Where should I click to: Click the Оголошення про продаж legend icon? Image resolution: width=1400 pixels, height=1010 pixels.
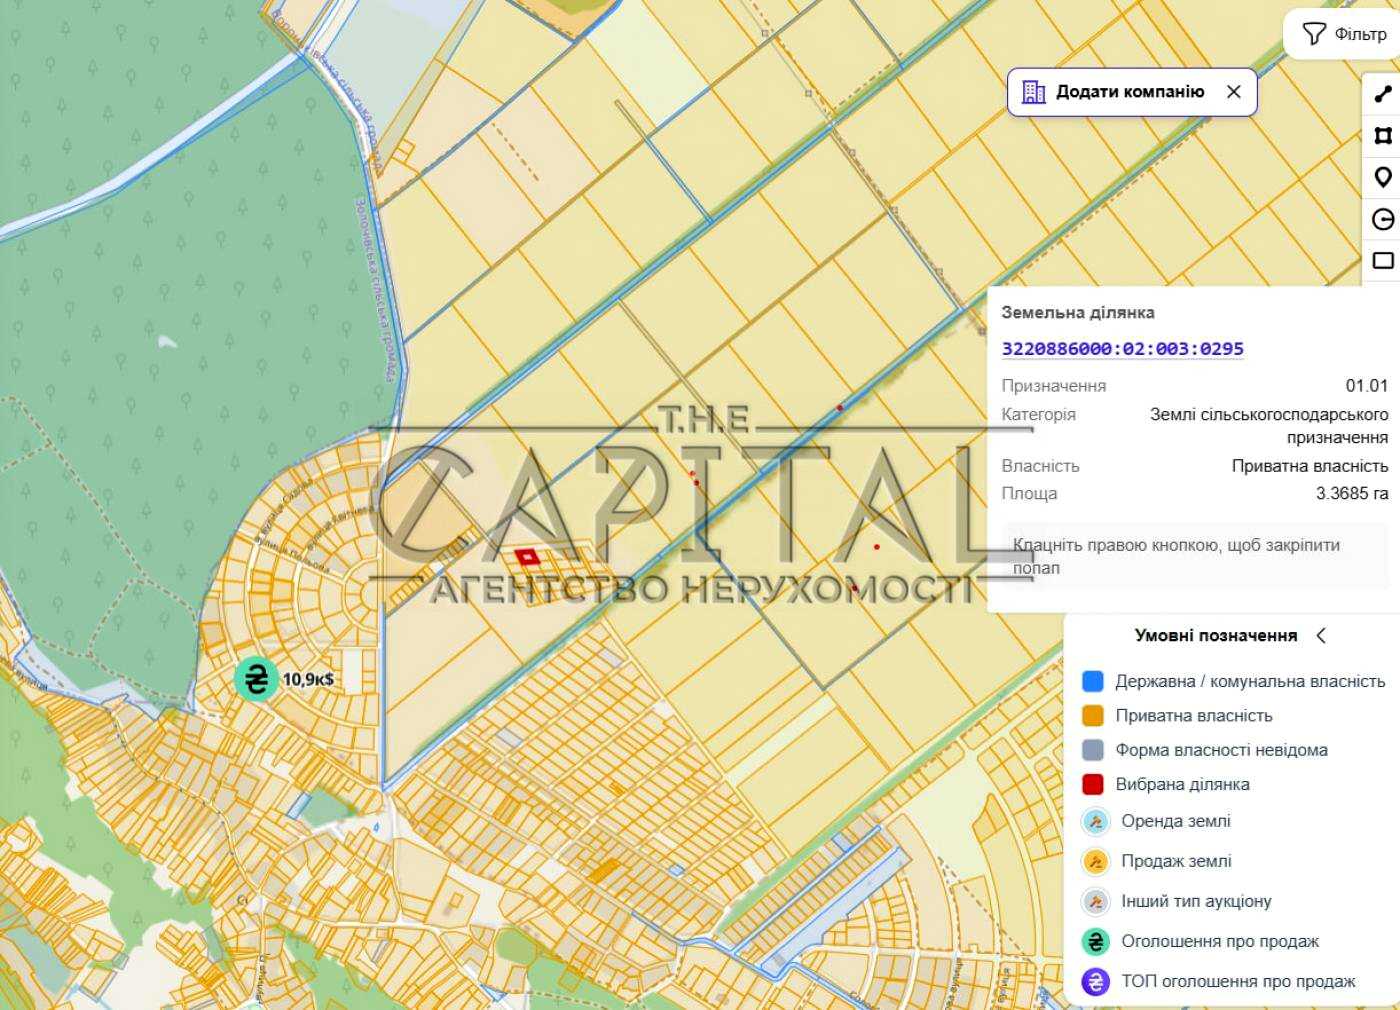1096,941
